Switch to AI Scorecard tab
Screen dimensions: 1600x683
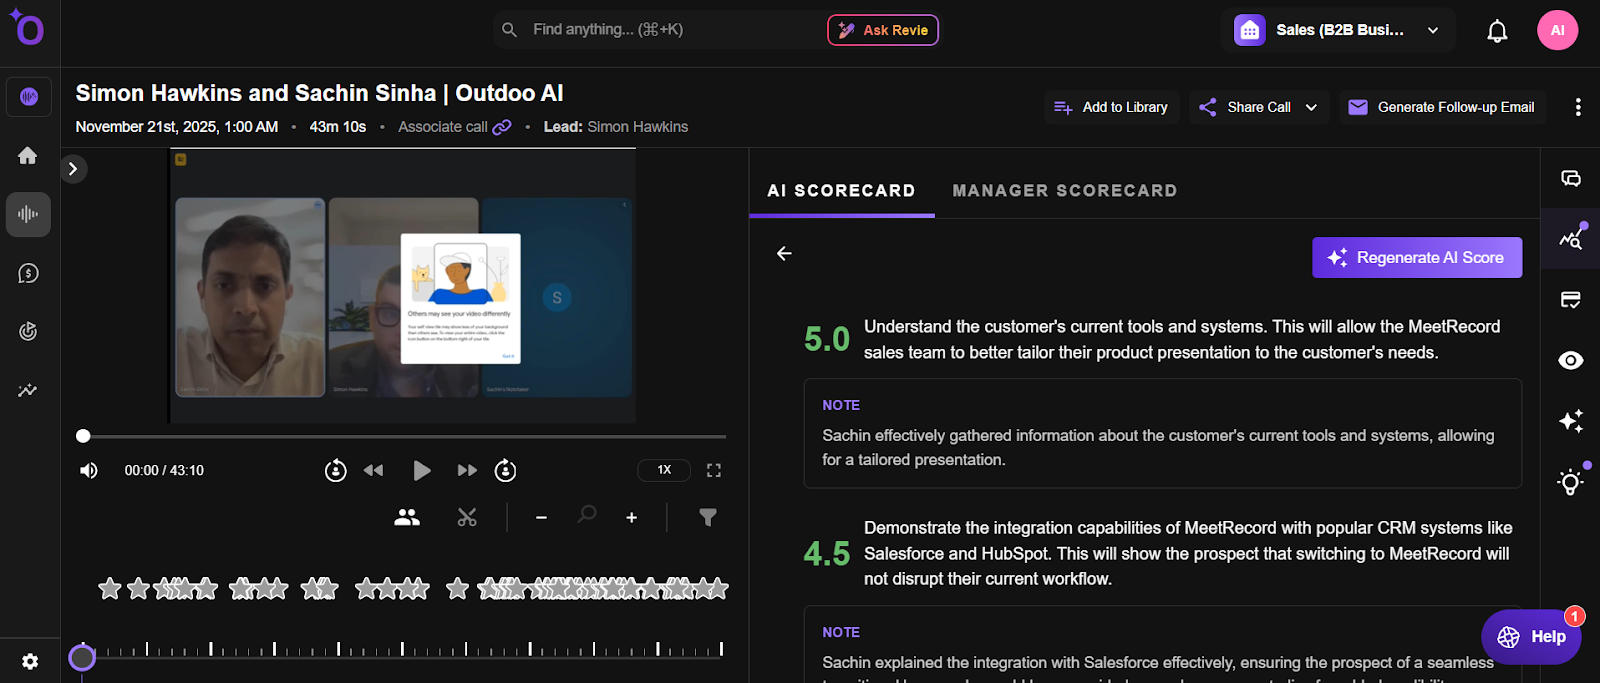(841, 190)
